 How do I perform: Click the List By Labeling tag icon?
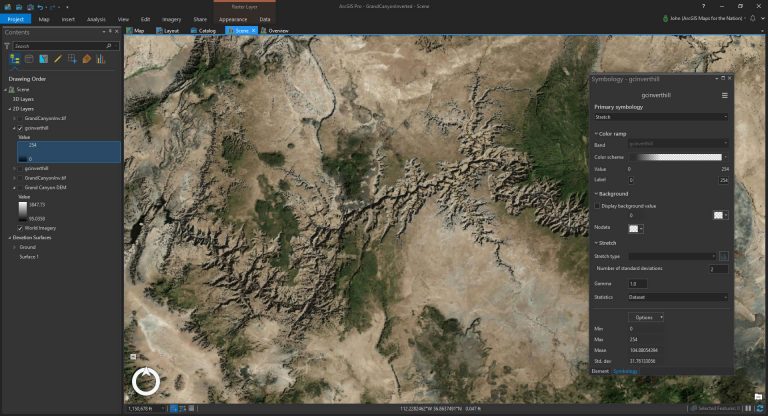pos(87,59)
